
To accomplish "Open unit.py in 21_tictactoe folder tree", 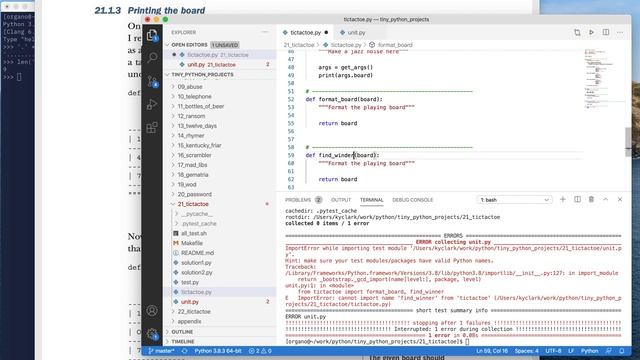I will [220, 302].
